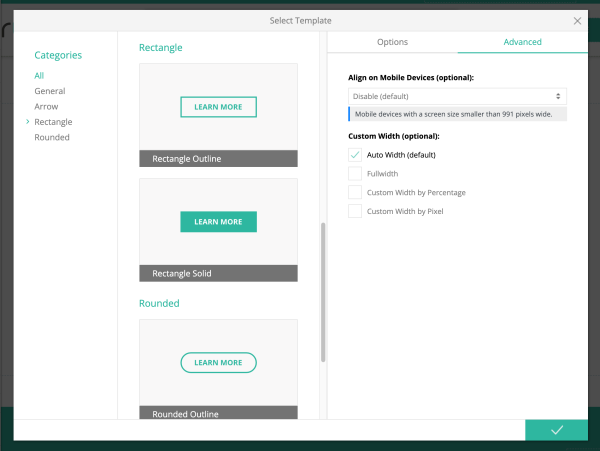
Task: Confirm selection with the green checkmark button
Action: point(556,430)
